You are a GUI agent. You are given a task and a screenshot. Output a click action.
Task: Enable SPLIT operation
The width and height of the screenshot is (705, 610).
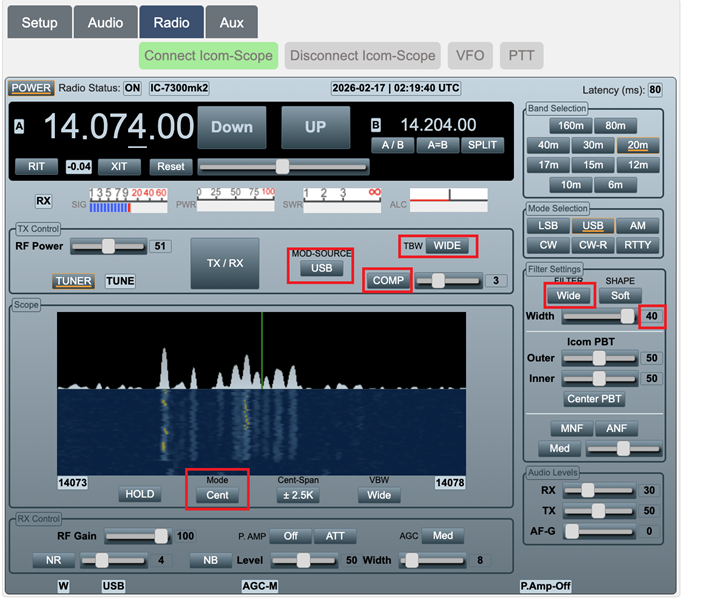click(481, 145)
